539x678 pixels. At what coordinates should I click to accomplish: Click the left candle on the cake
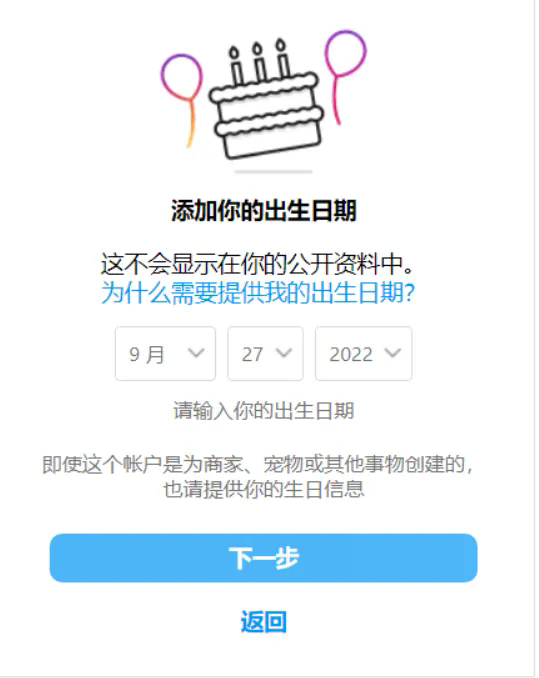pyautogui.click(x=236, y=66)
